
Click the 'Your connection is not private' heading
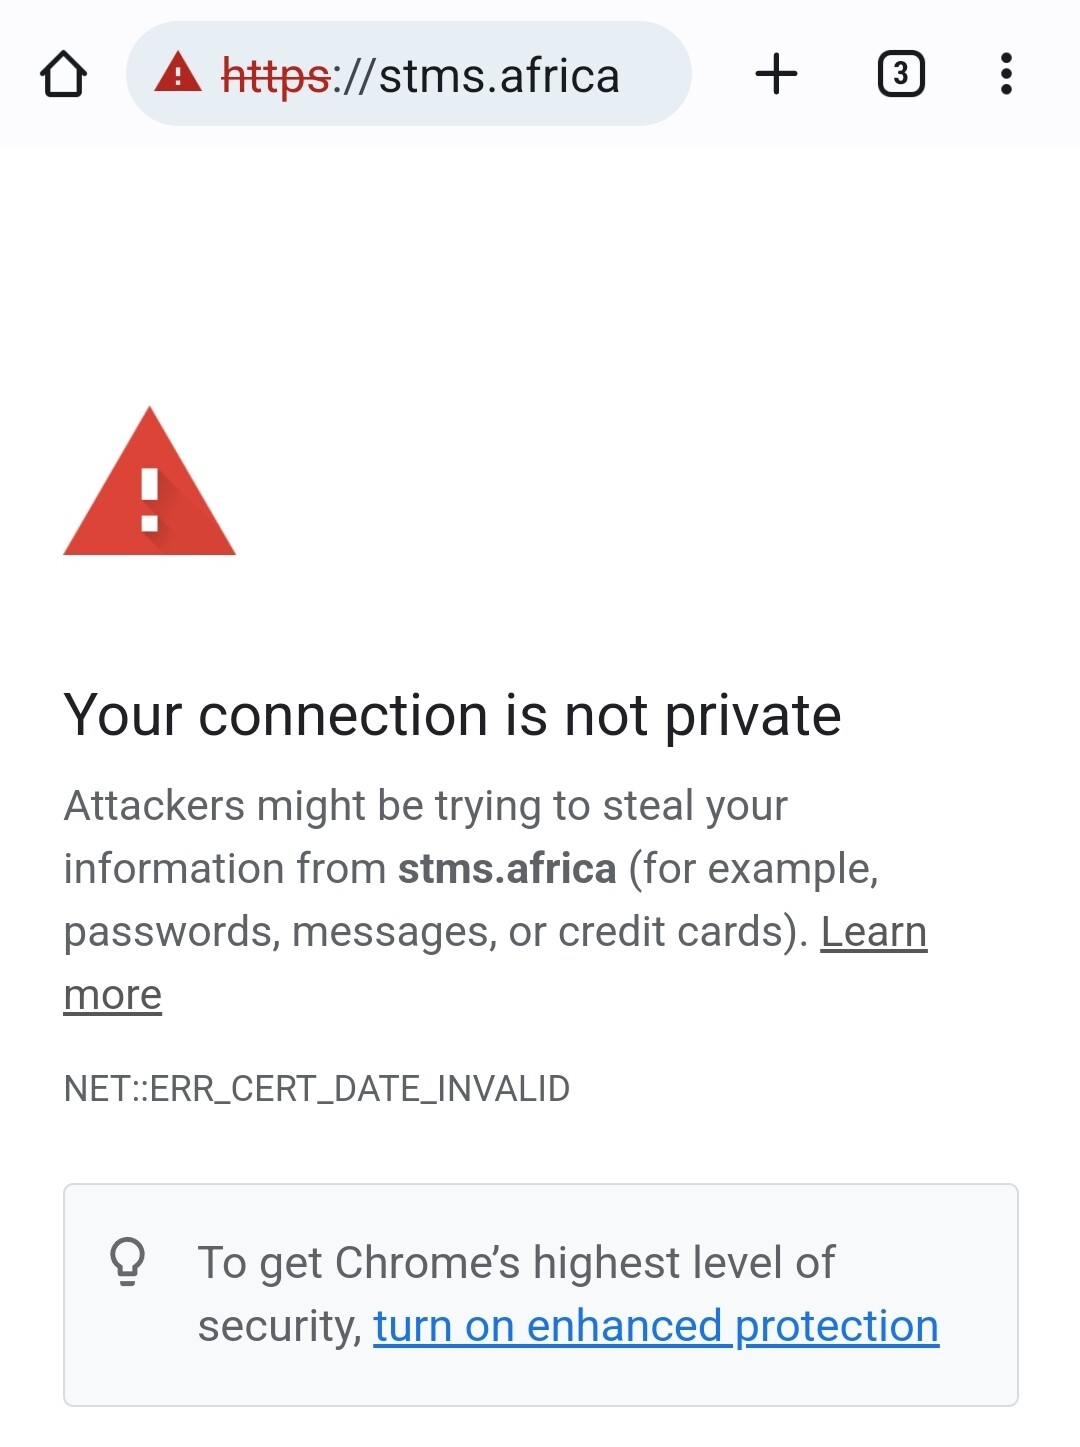pos(452,716)
